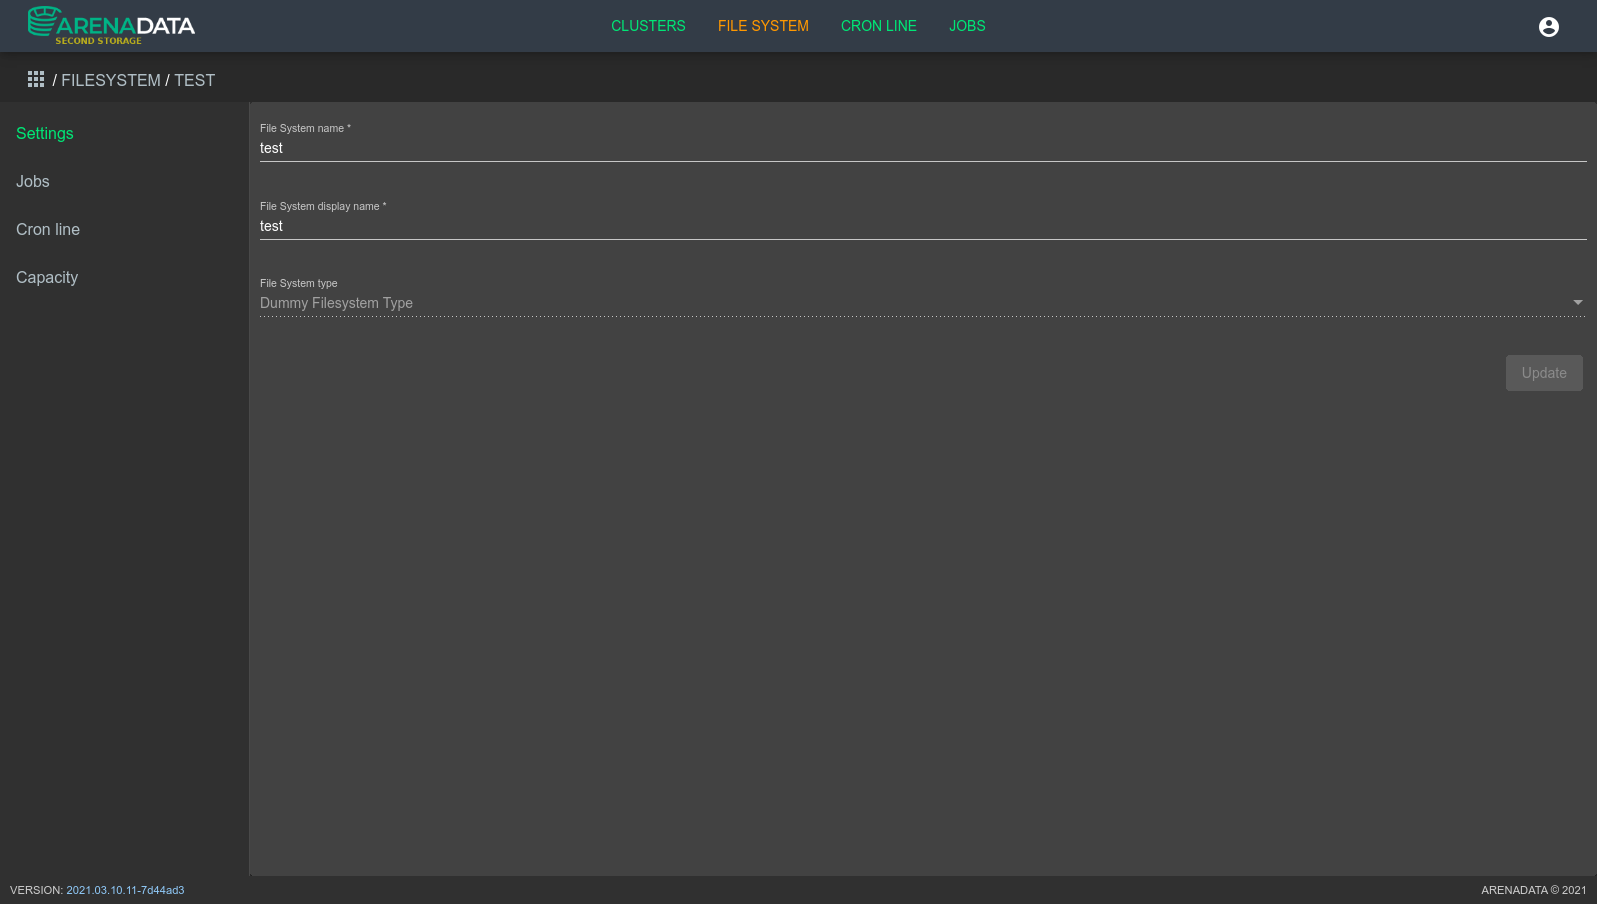
Task: Open the File System type dropdown arrow
Action: tap(1578, 302)
